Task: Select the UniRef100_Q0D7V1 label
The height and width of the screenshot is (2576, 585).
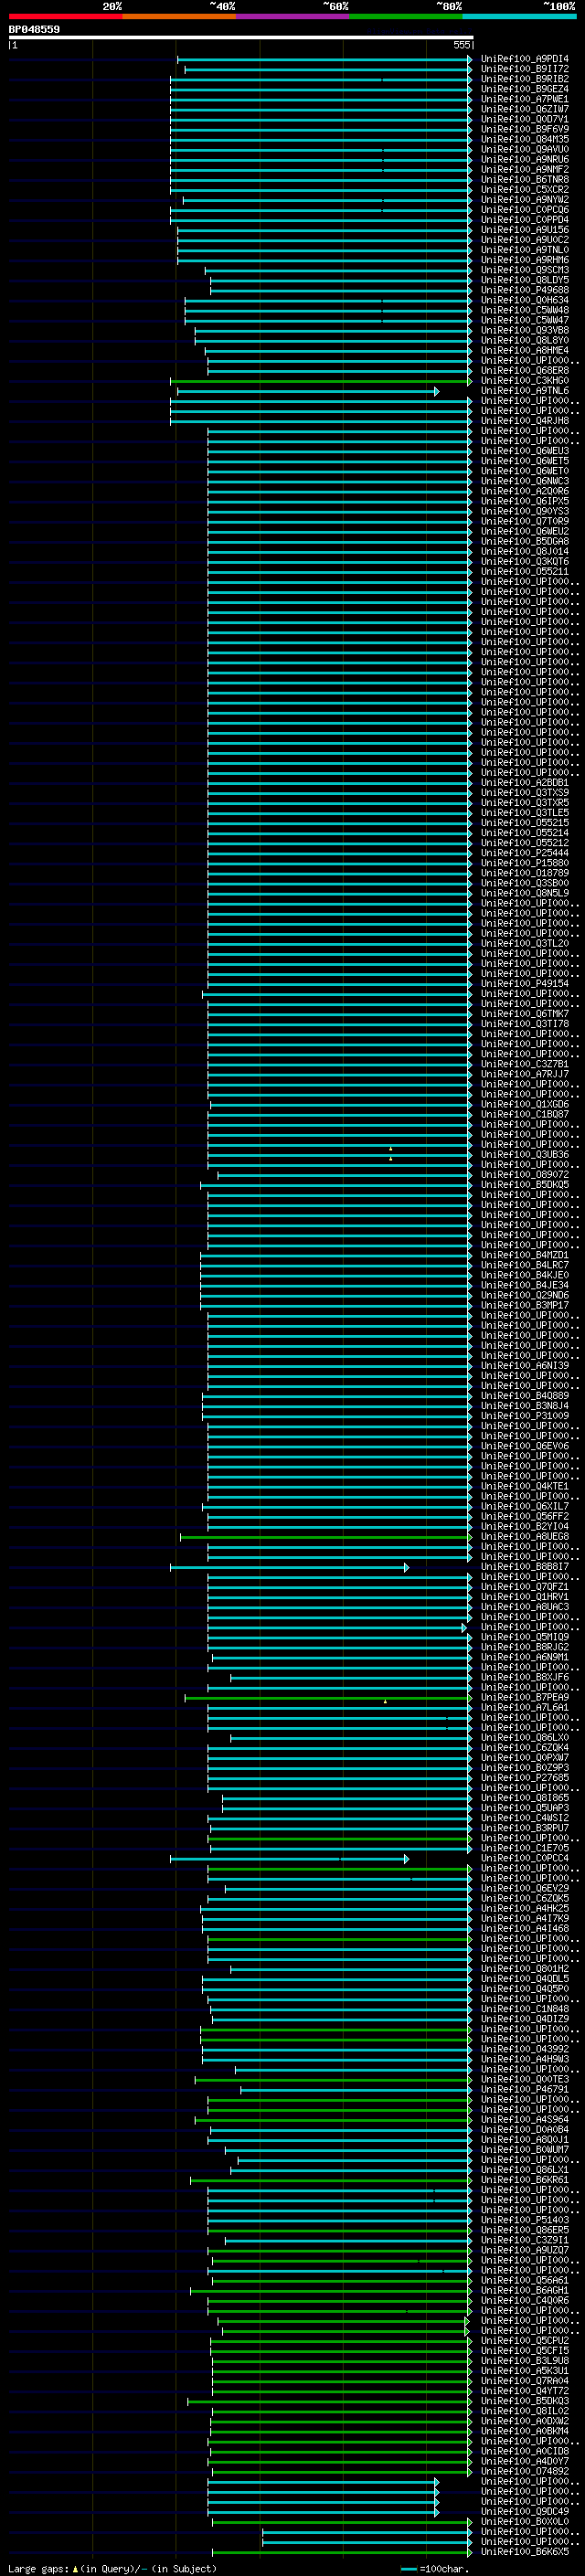Action: click(524, 119)
